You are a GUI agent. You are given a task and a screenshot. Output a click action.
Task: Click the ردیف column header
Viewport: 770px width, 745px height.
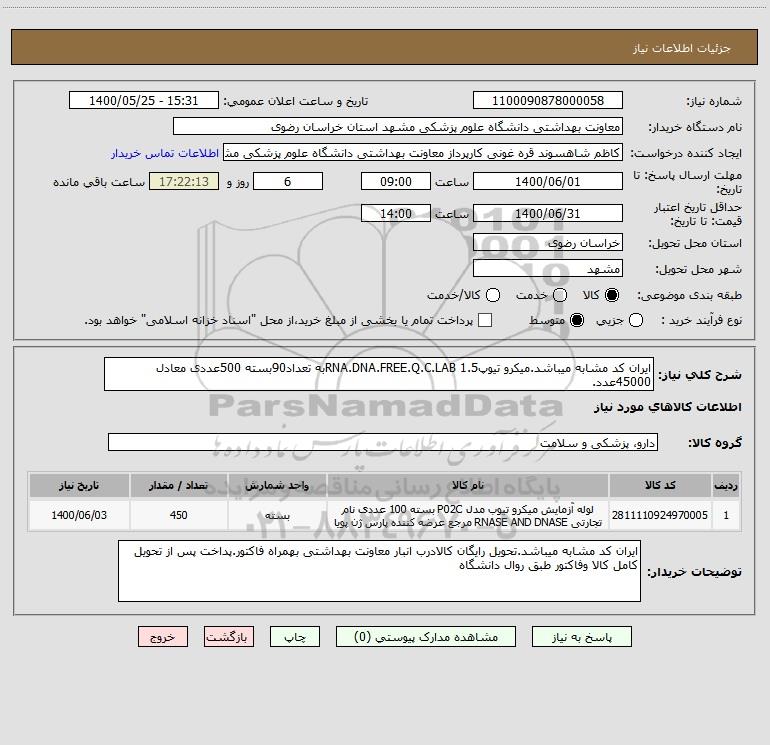point(726,486)
